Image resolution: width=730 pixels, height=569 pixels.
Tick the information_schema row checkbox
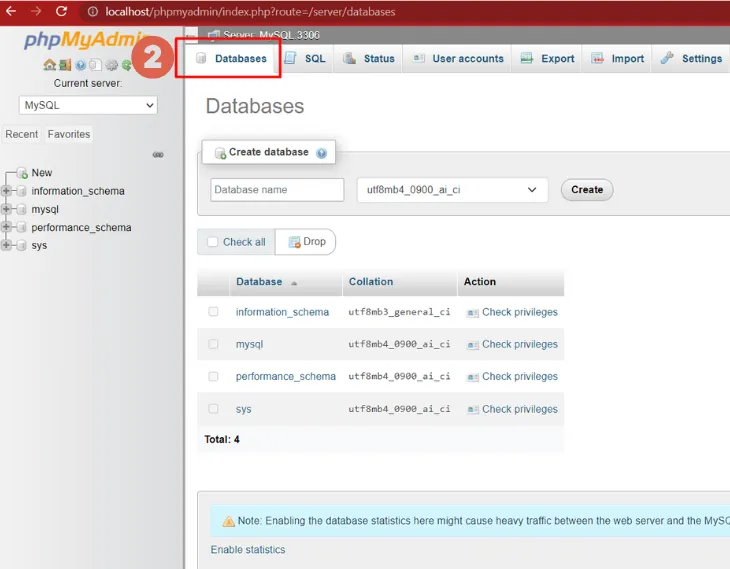click(213, 312)
